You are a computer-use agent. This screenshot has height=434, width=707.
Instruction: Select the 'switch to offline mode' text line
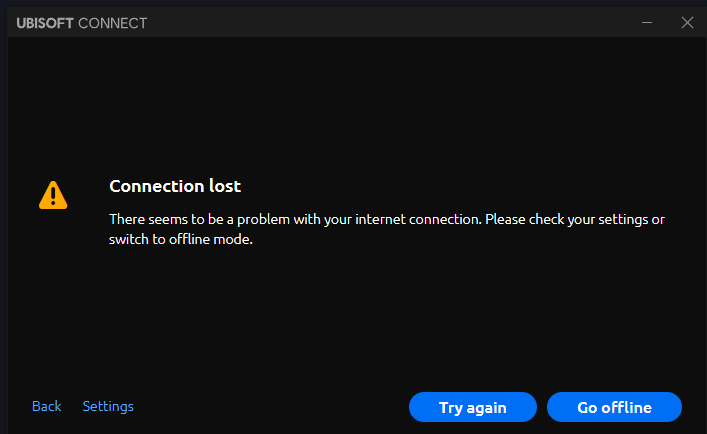(180, 240)
